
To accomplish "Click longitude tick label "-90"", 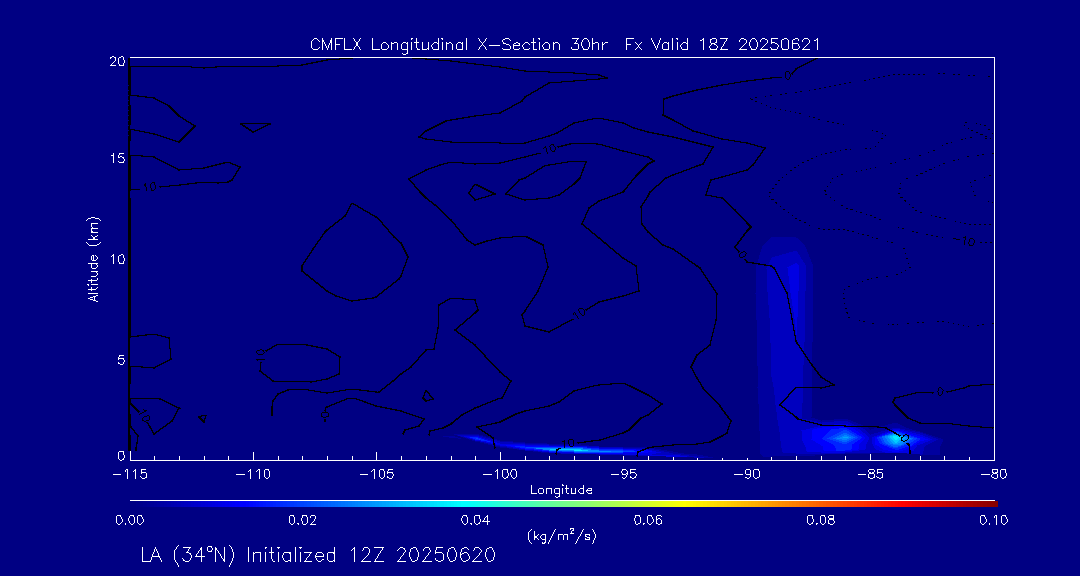I will point(747,475).
